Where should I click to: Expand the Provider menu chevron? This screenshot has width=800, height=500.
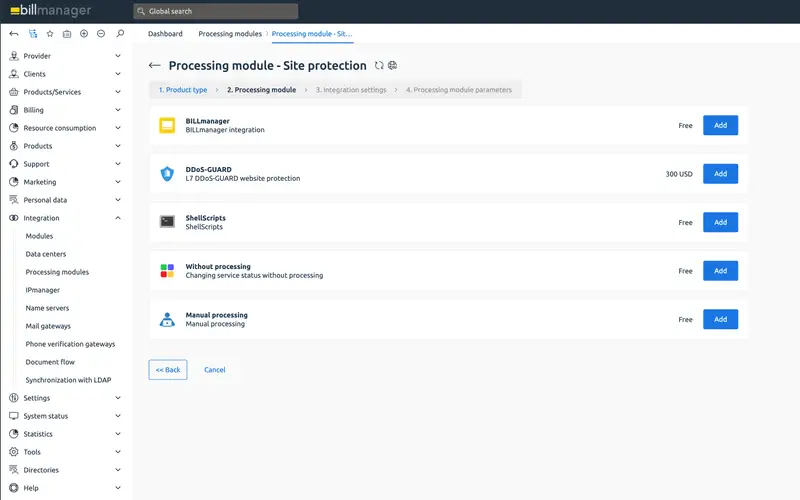point(118,56)
